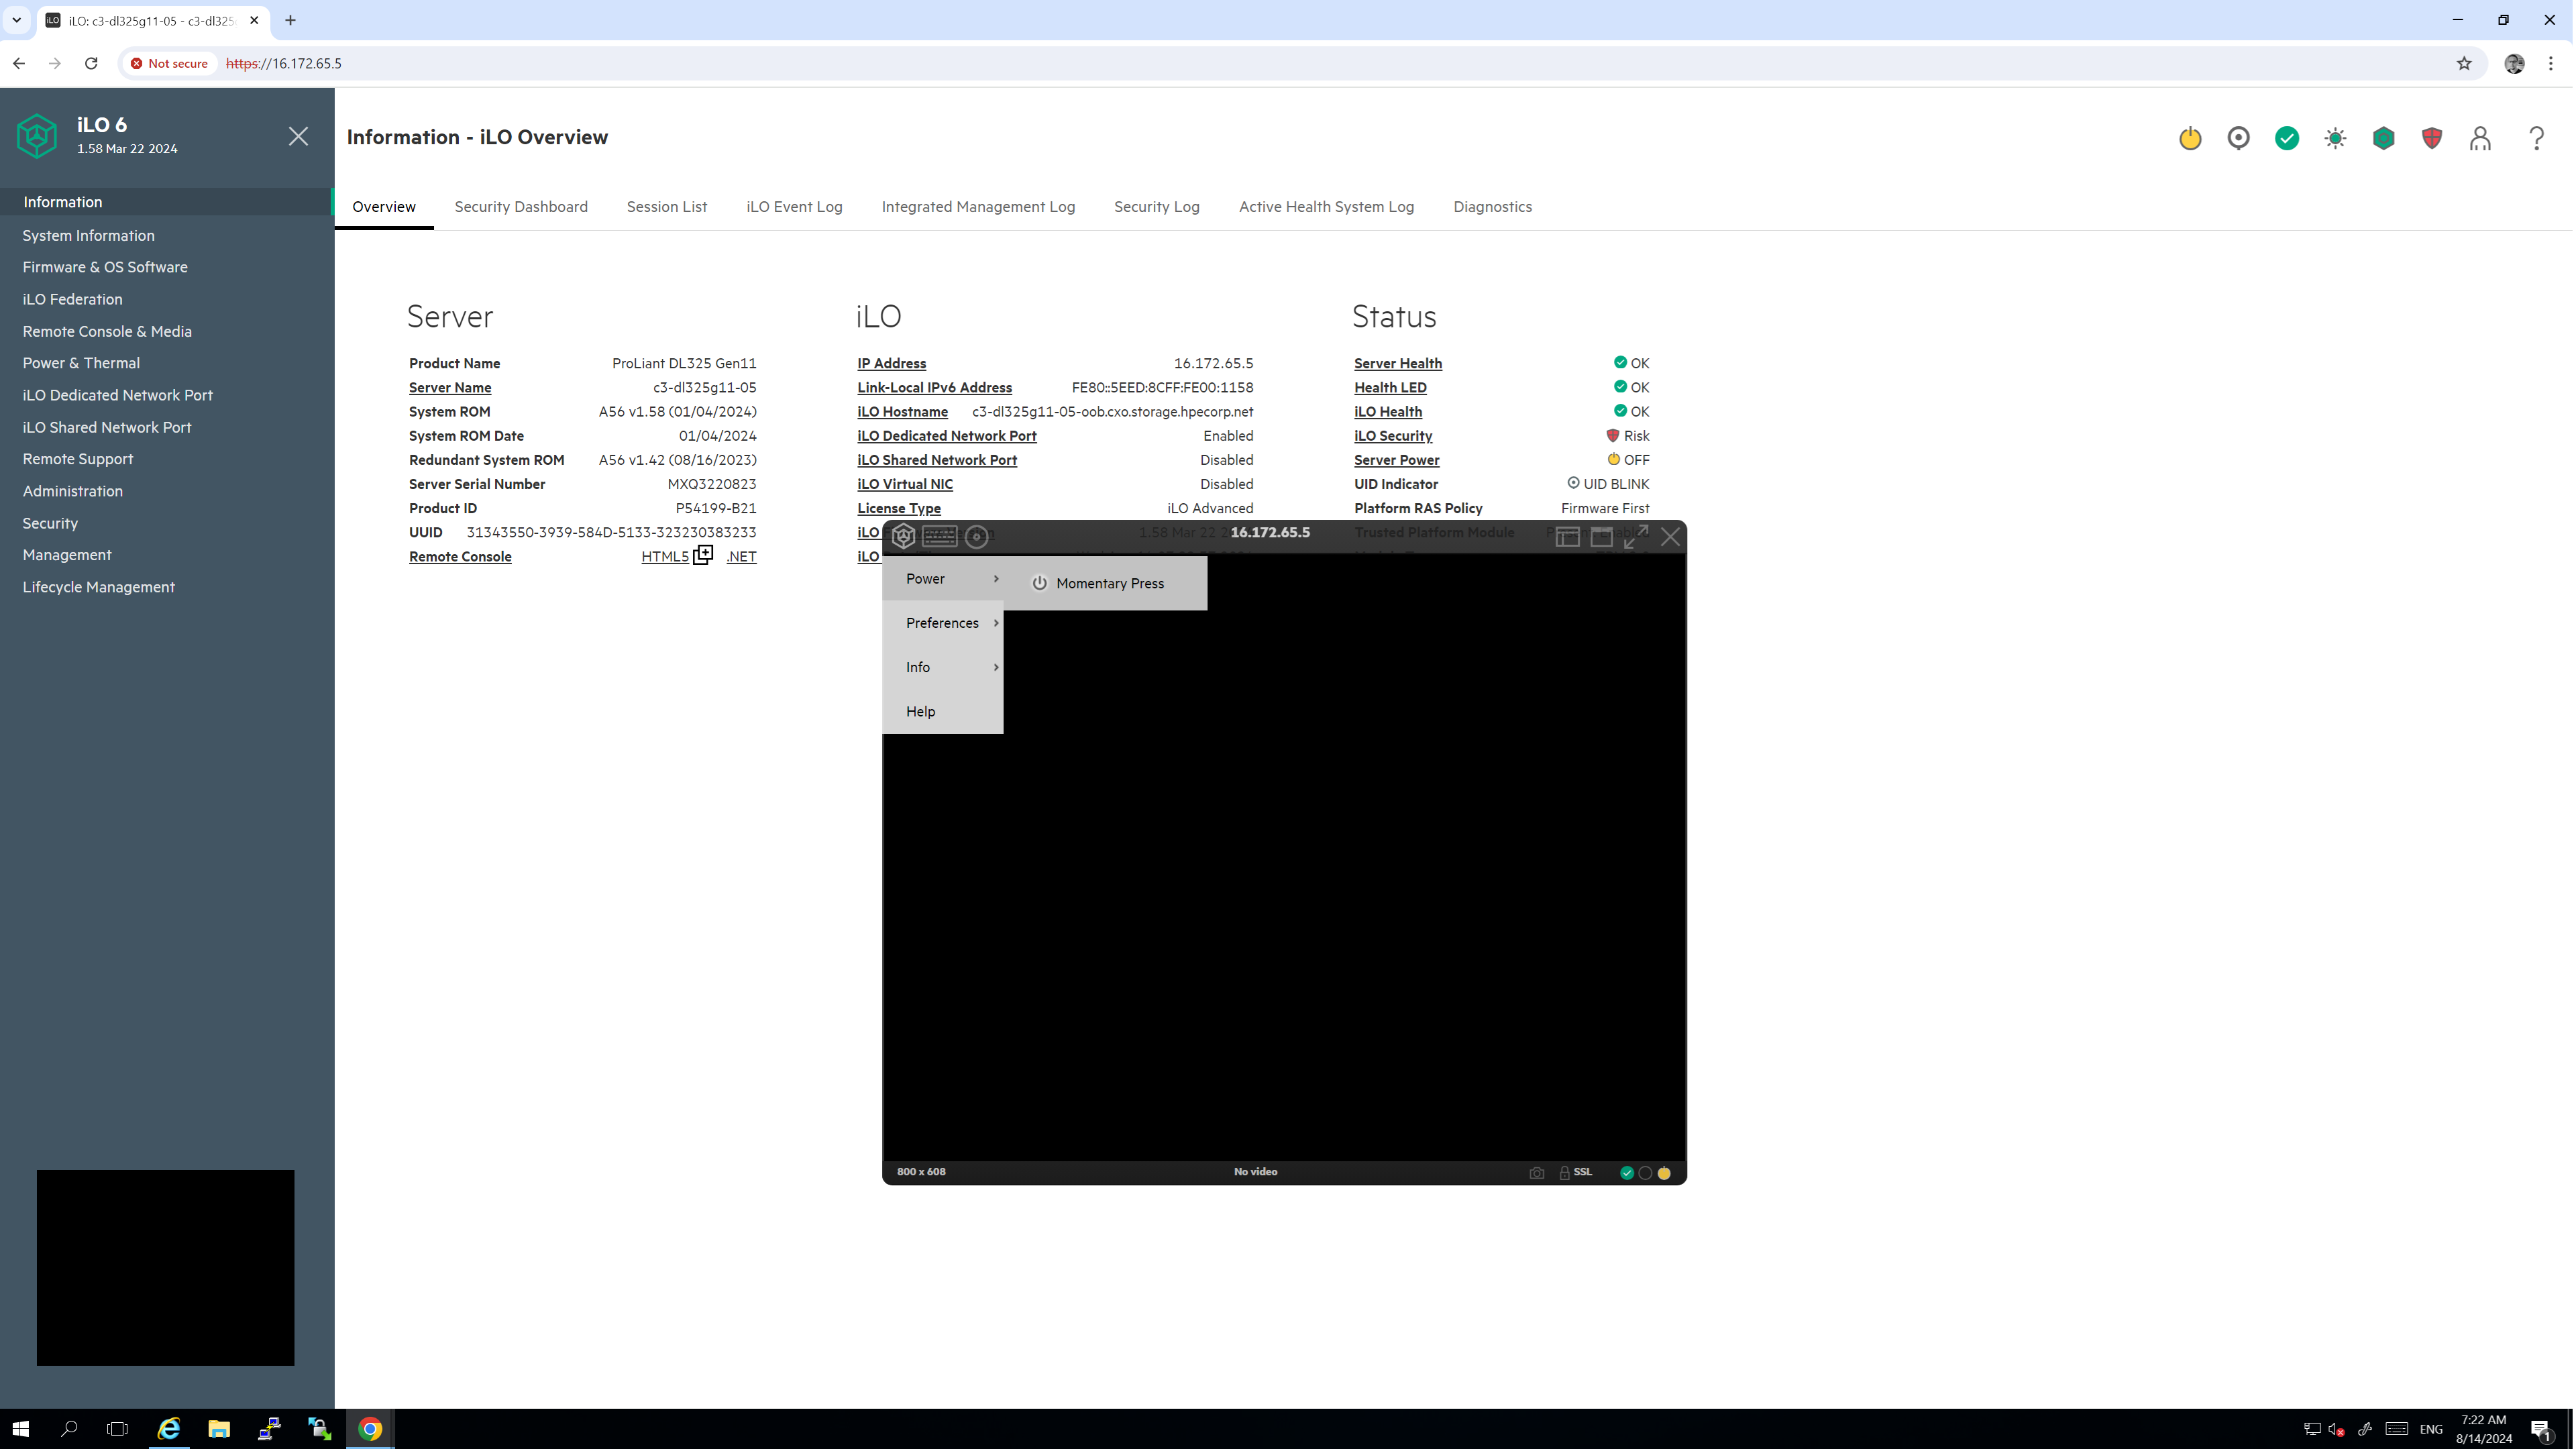Click the iLO hexagon logo in the sidebar
The height and width of the screenshot is (1449, 2576).
[x=37, y=135]
